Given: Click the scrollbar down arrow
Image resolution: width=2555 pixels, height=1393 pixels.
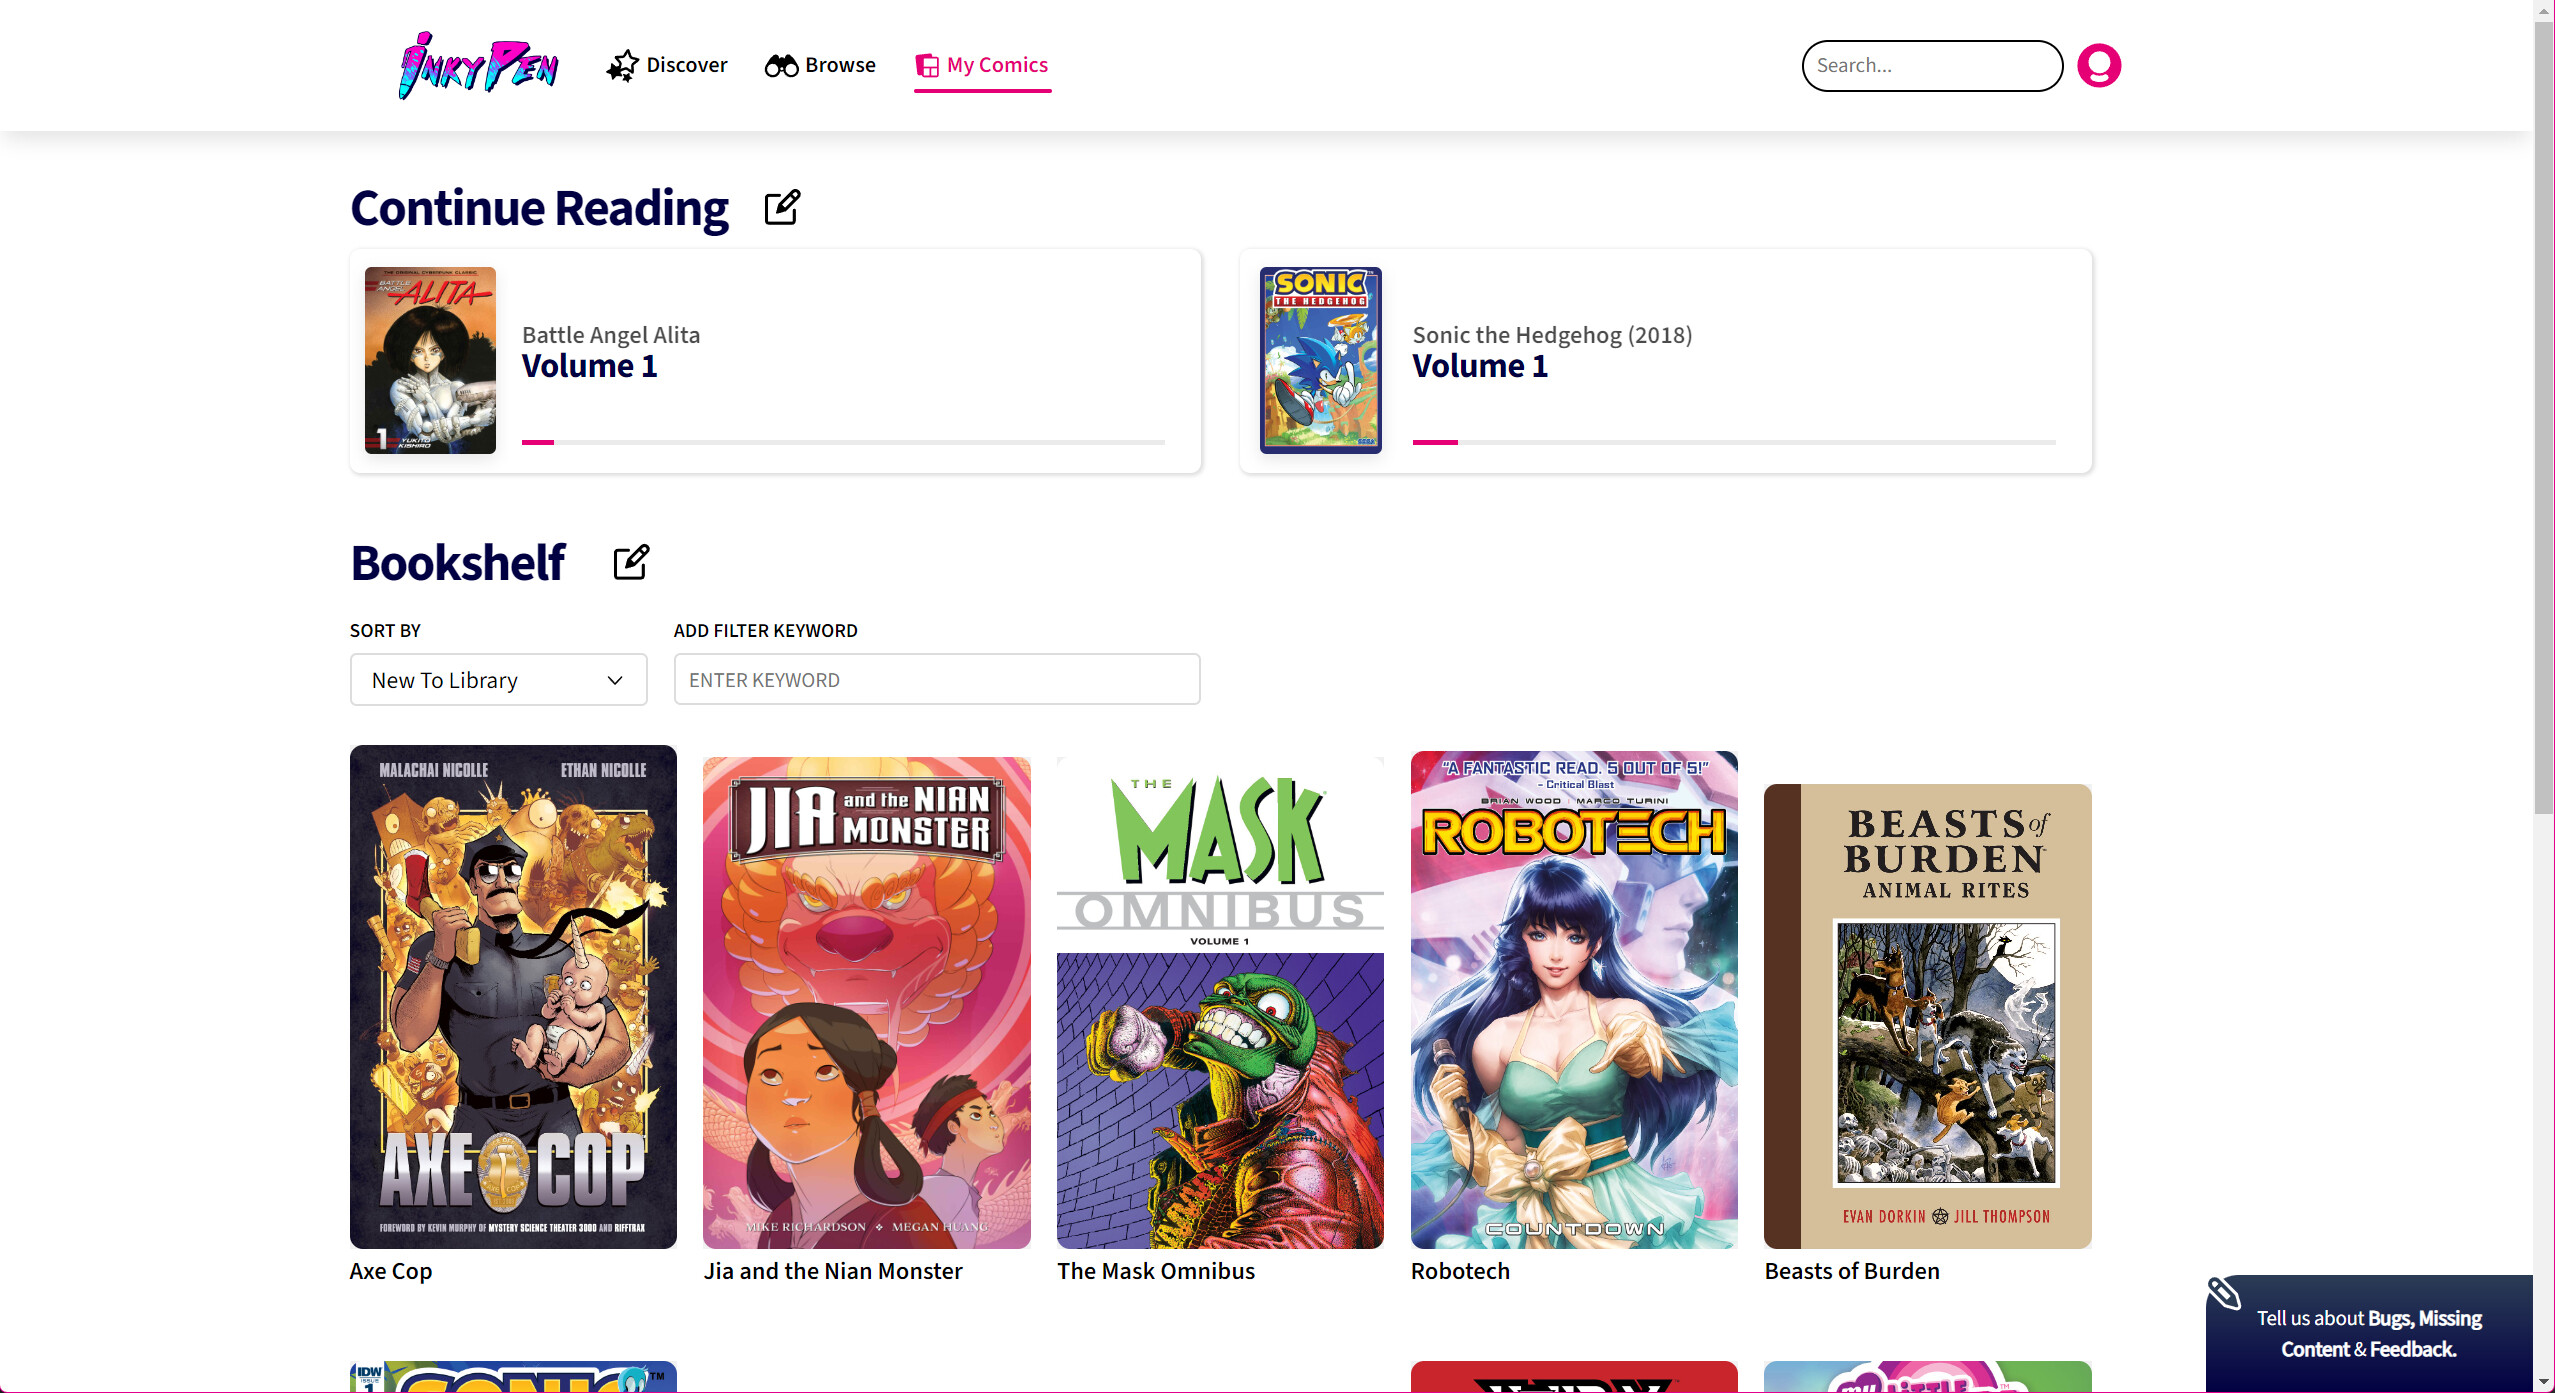Looking at the screenshot, I should point(2544,1382).
